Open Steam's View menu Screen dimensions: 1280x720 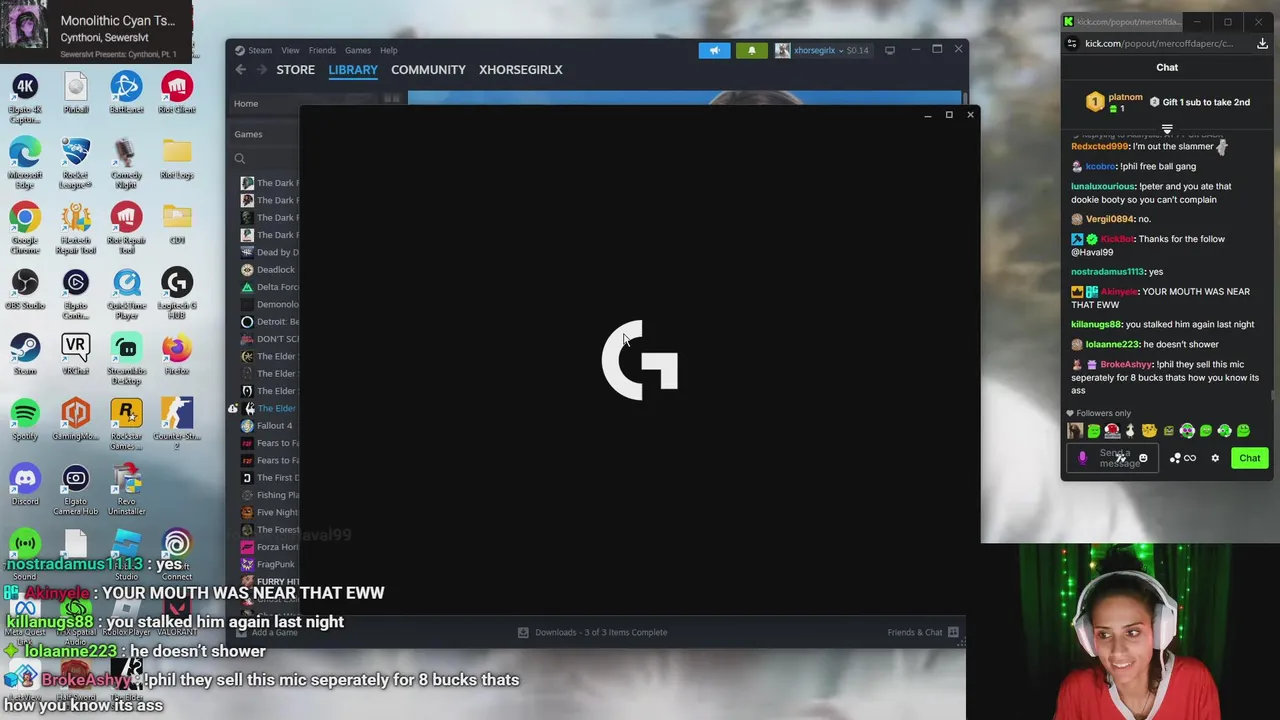click(290, 50)
